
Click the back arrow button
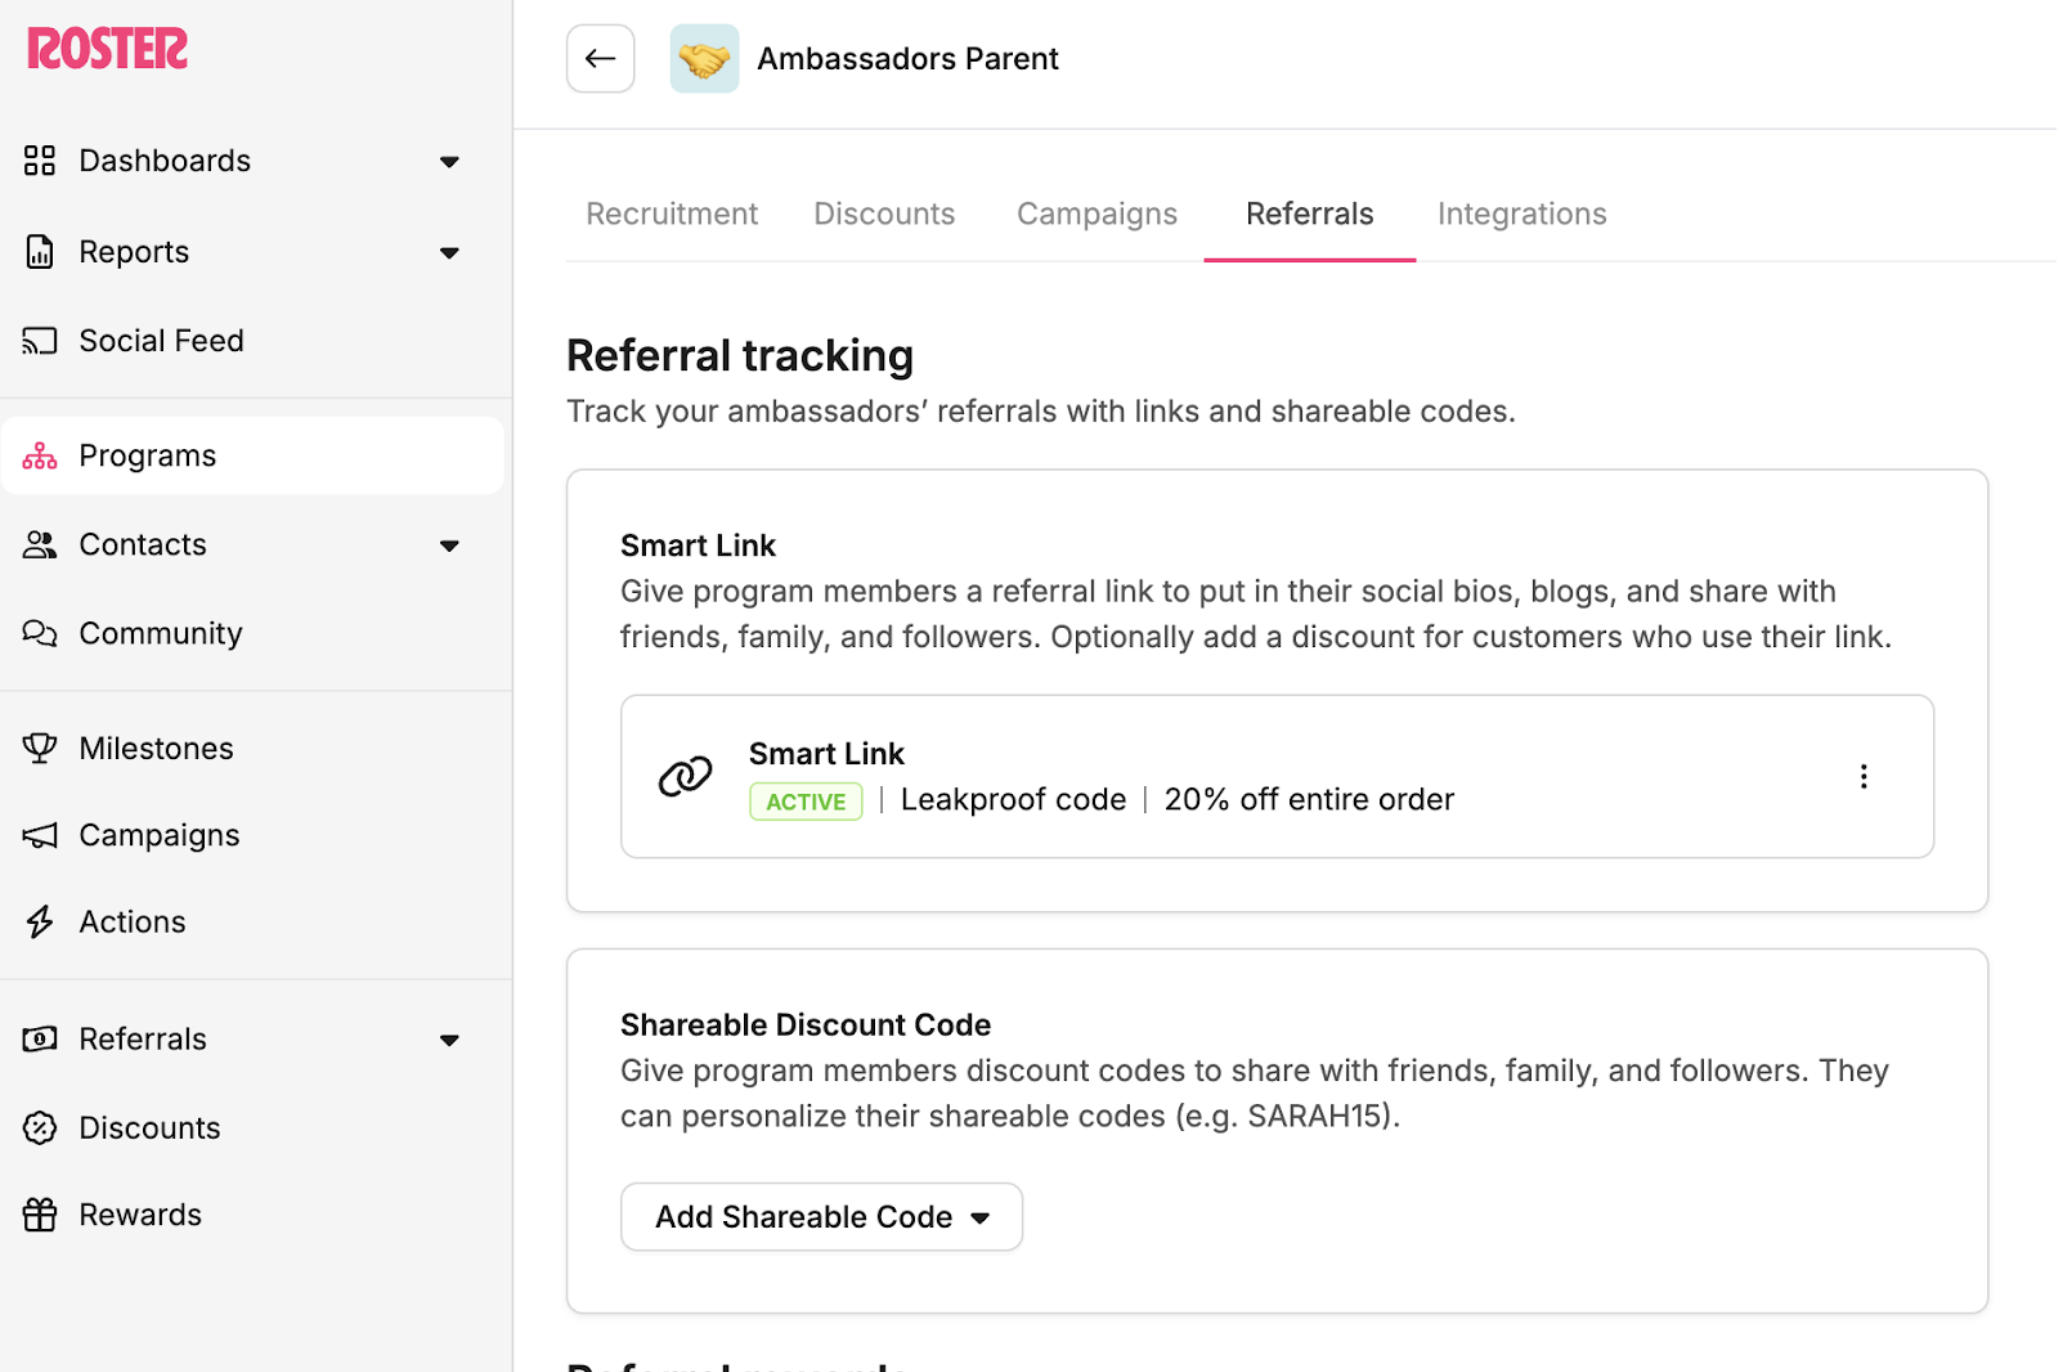[x=600, y=59]
